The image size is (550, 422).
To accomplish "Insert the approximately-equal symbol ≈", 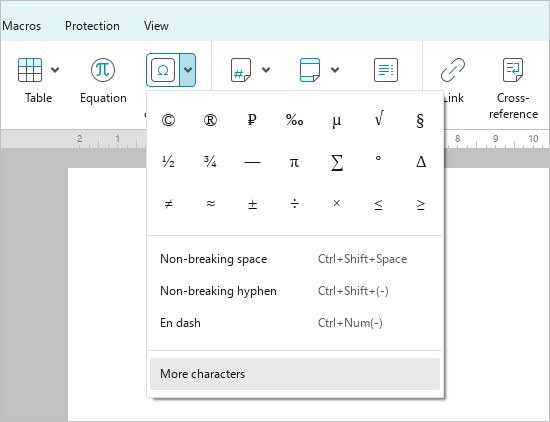I will 210,204.
